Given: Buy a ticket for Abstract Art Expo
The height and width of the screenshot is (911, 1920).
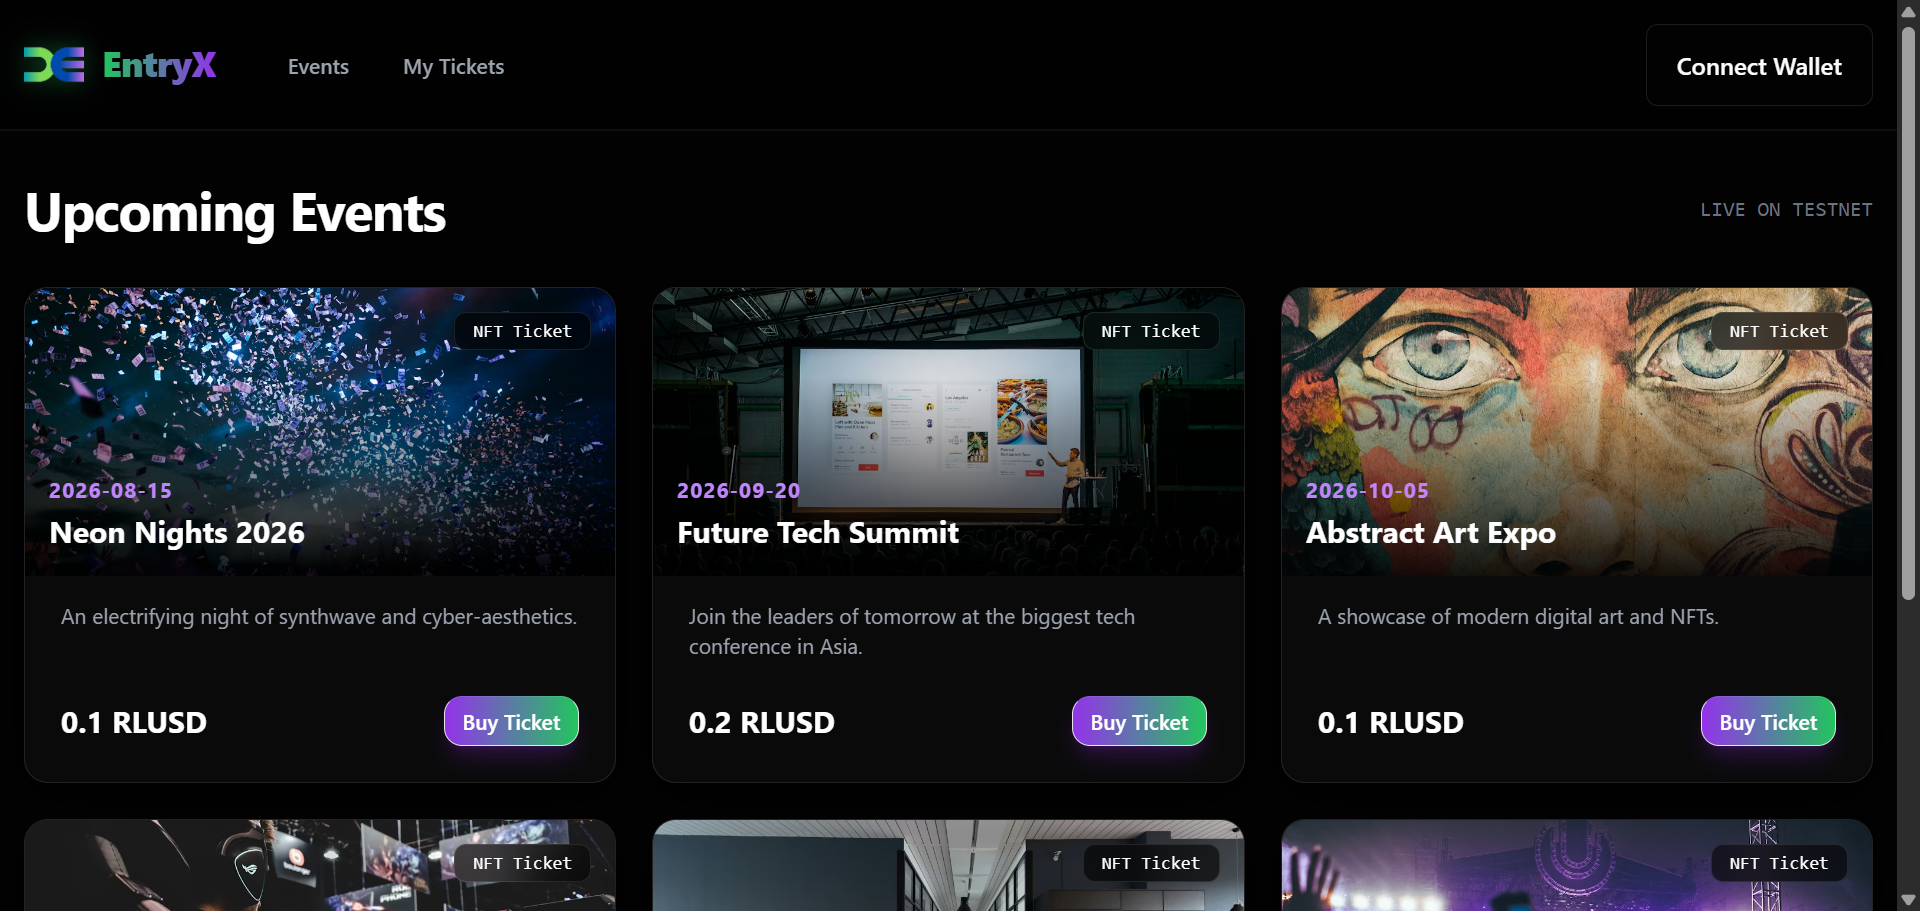Looking at the screenshot, I should 1768,722.
